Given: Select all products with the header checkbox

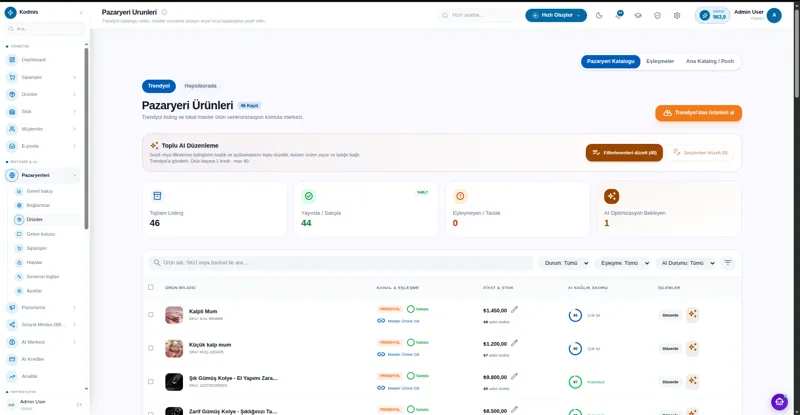Looking at the screenshot, I should (x=151, y=287).
